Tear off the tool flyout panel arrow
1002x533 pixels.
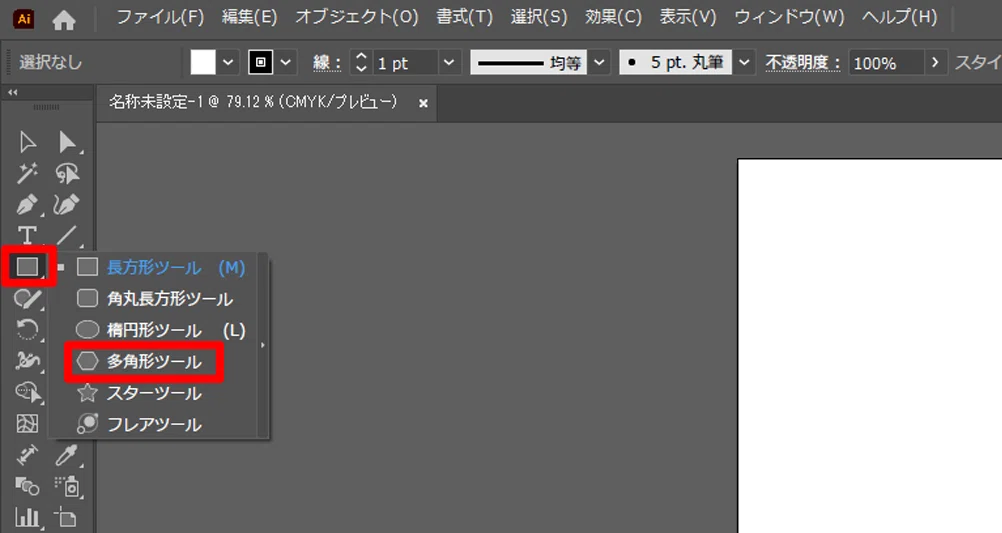point(263,345)
